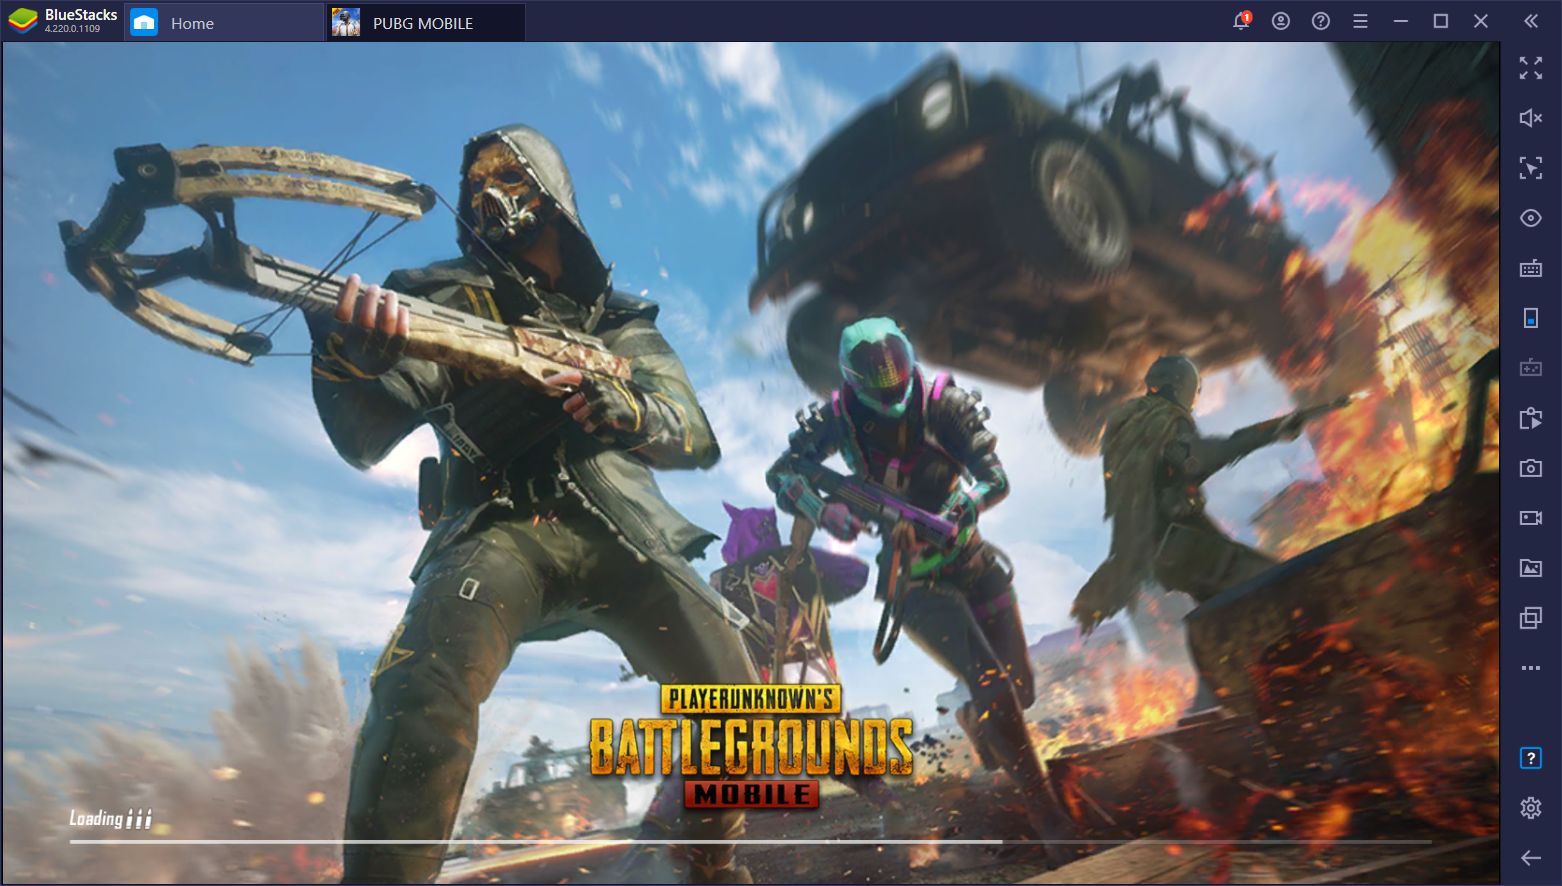Click the PUBG Mobile tab thumbnail icon

point(346,22)
